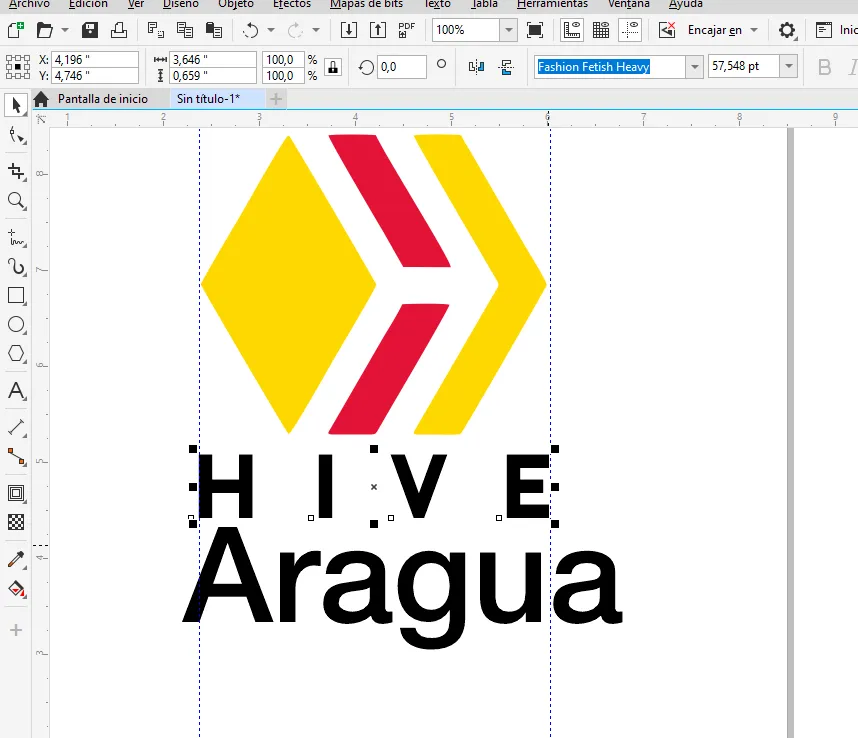Select the Drop Shadow tool
Viewport: 858px width, 738px height.
[16, 493]
